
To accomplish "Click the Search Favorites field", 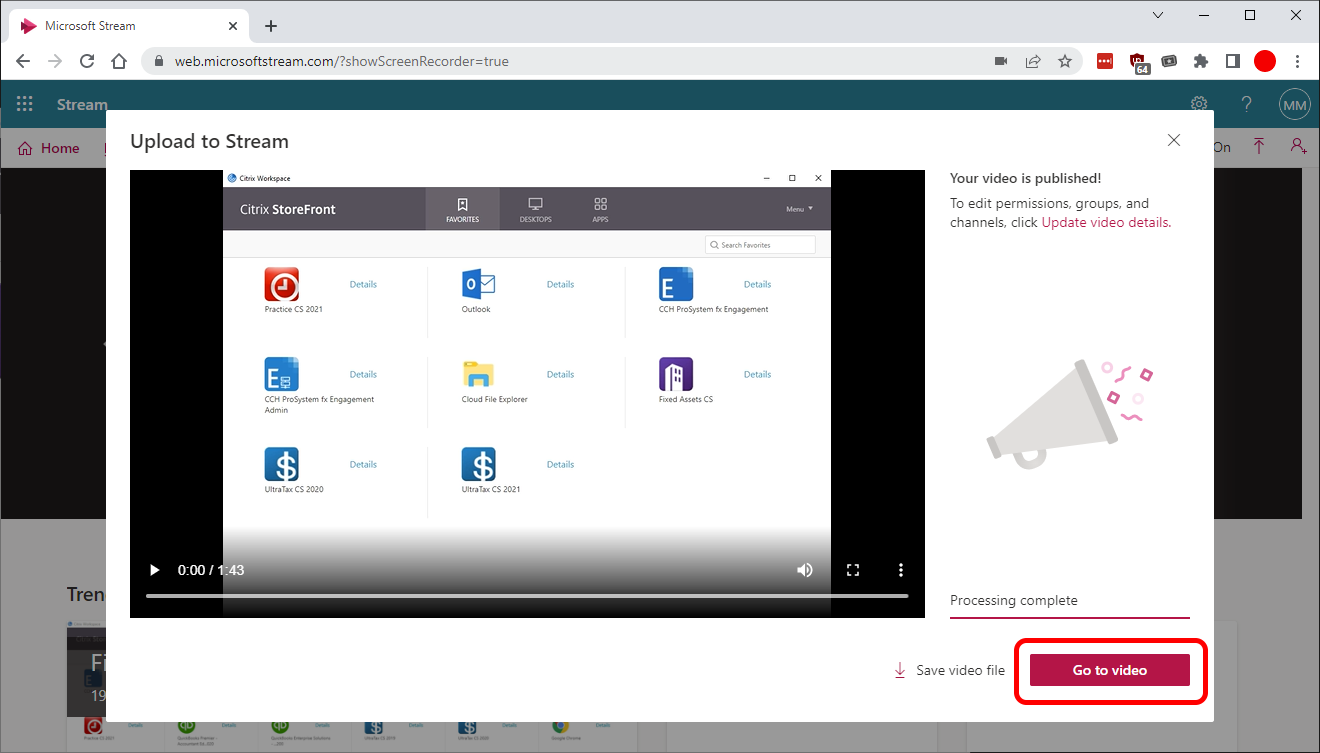I will tap(761, 245).
